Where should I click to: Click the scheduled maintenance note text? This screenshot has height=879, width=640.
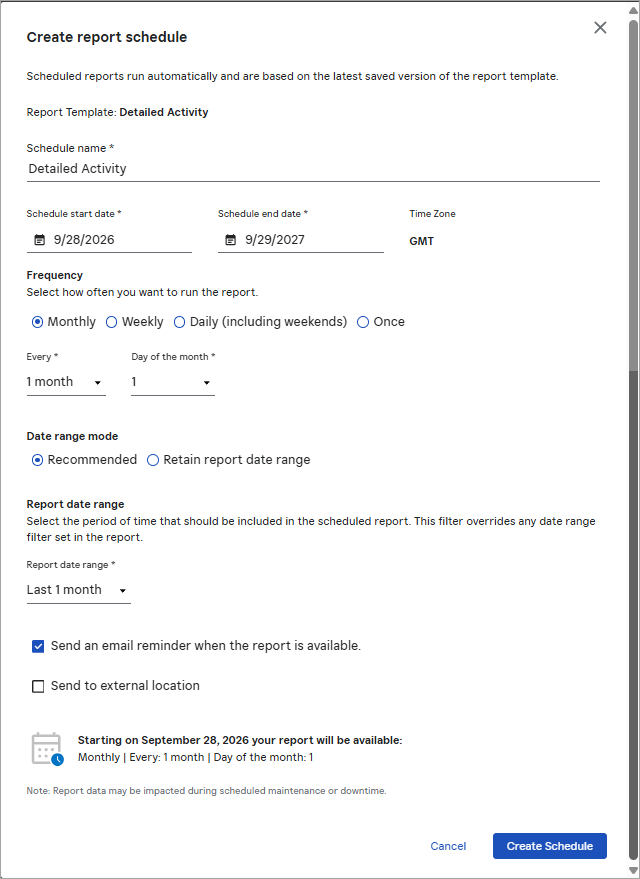(206, 791)
